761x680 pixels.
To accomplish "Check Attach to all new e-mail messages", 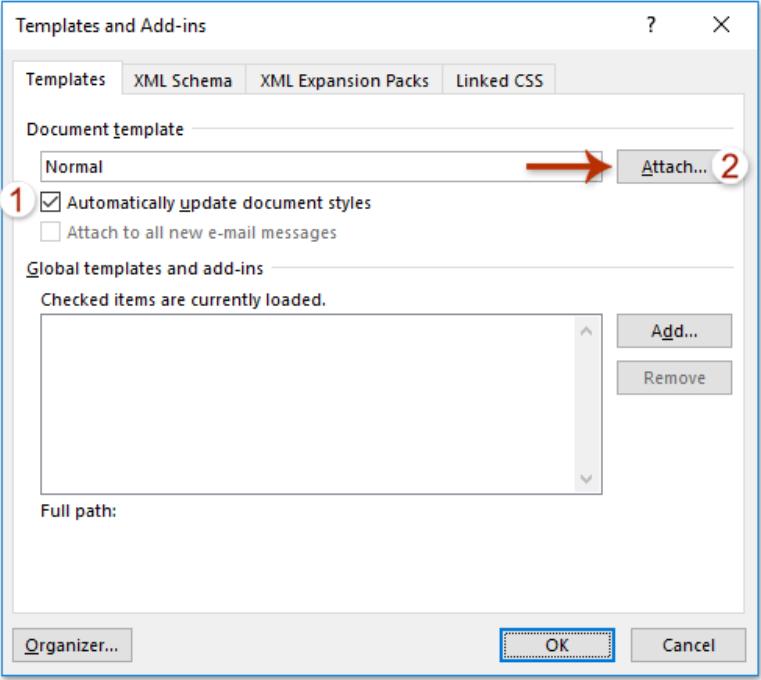I will (51, 233).
